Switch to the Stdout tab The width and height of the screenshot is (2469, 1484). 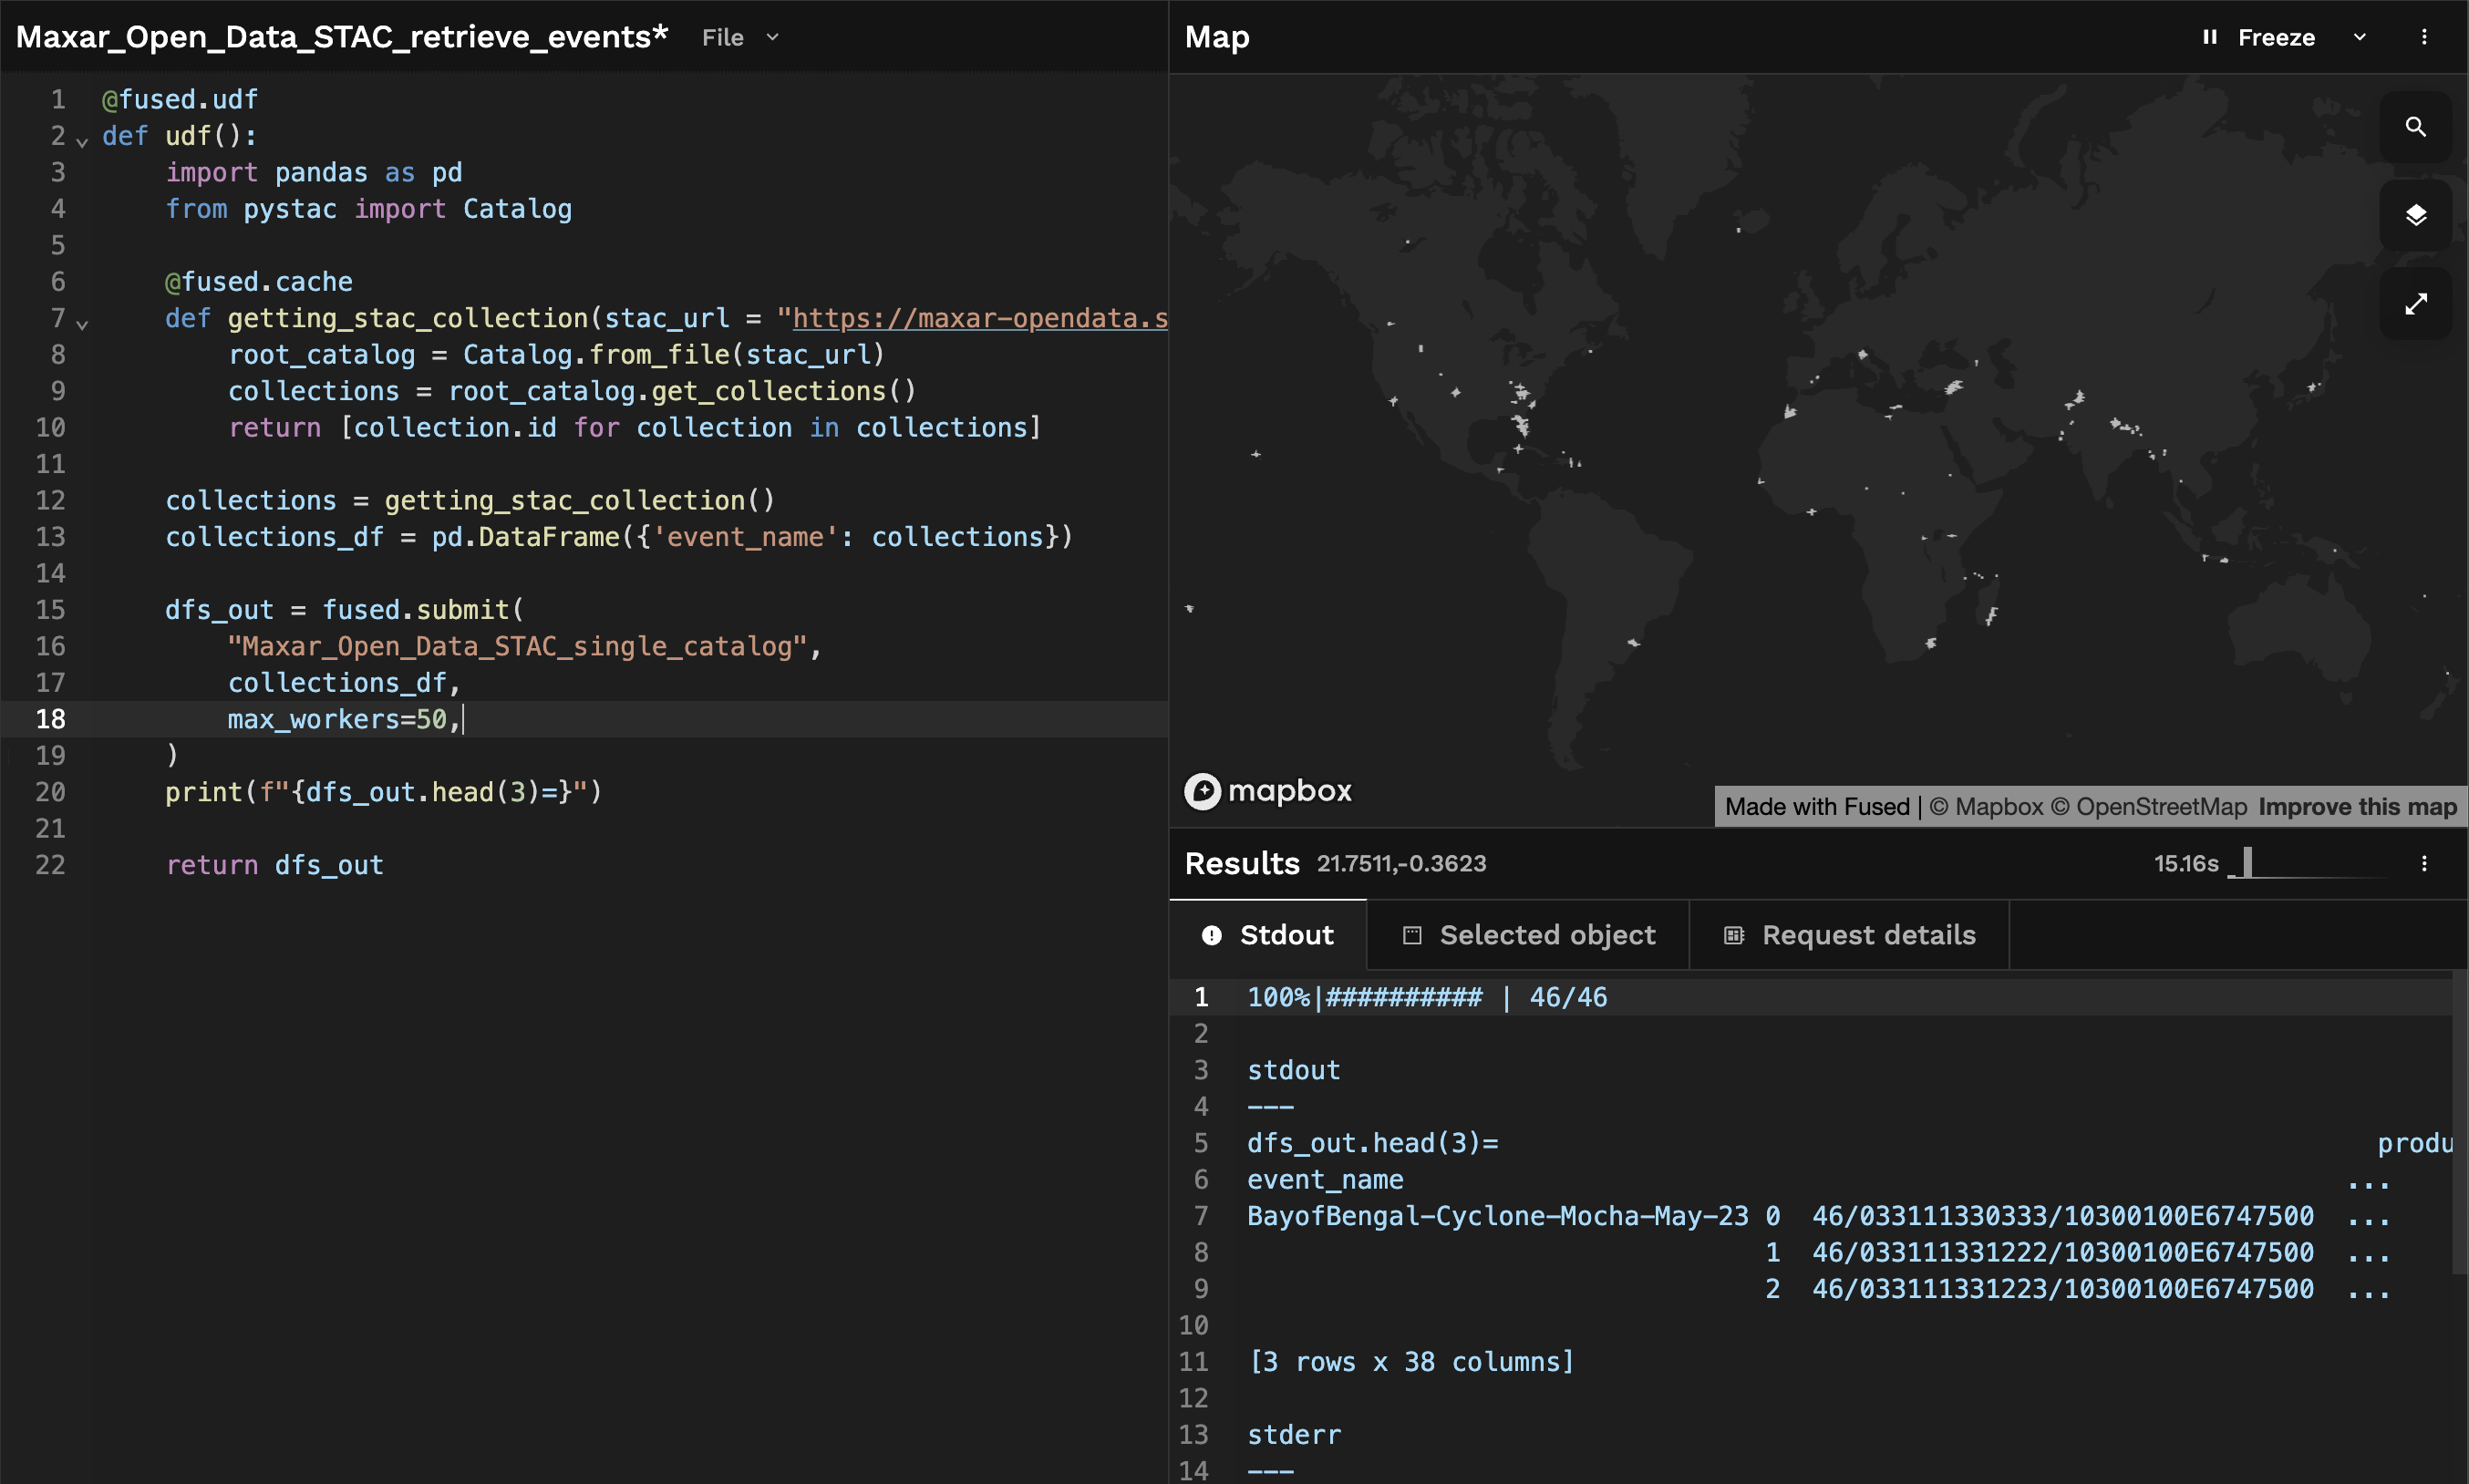point(1268,935)
